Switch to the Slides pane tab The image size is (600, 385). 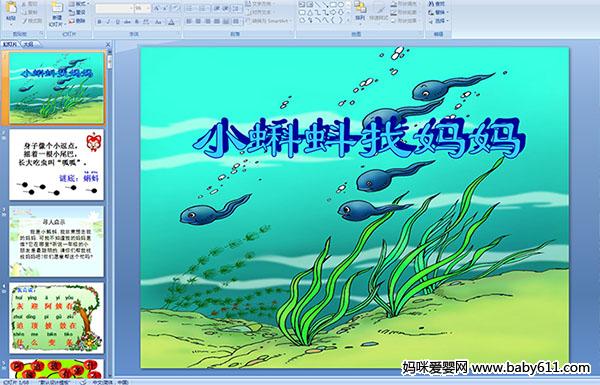tap(10, 44)
